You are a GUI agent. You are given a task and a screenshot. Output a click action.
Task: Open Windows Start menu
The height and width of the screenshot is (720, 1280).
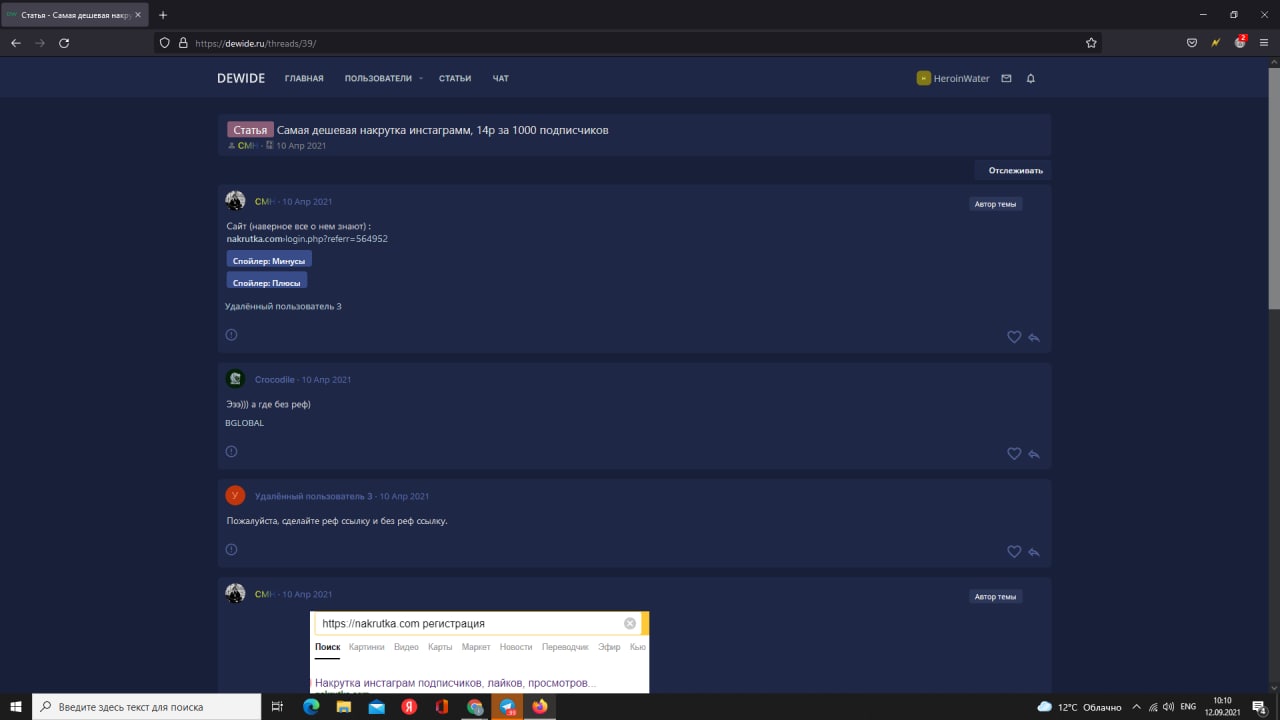pyautogui.click(x=16, y=706)
